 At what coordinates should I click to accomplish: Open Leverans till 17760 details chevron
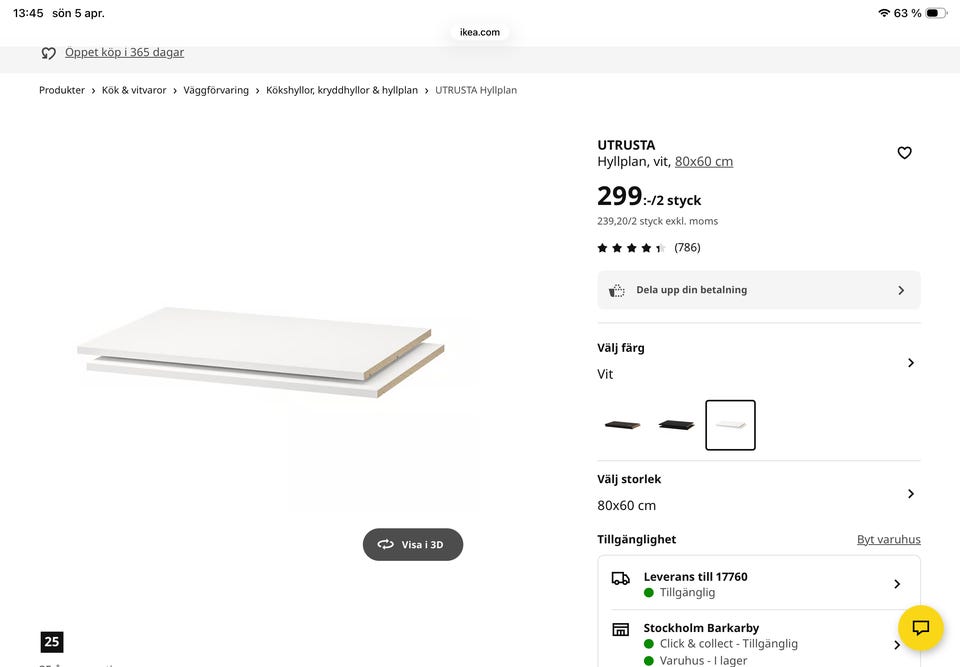pyautogui.click(x=897, y=584)
